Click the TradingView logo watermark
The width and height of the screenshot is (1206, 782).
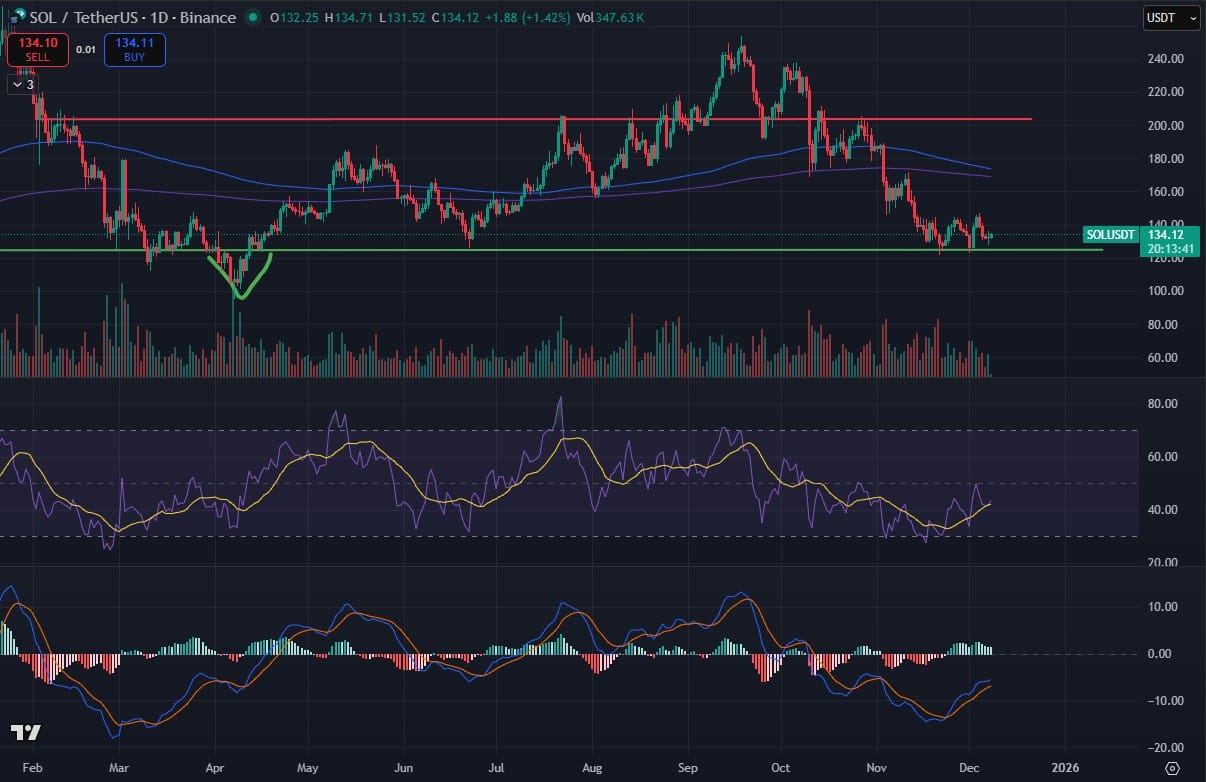(x=26, y=733)
